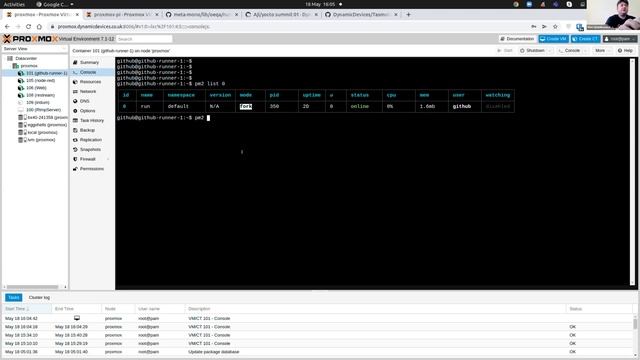
Task: Open Console dropdown arrow in toolbar
Action: point(585,51)
